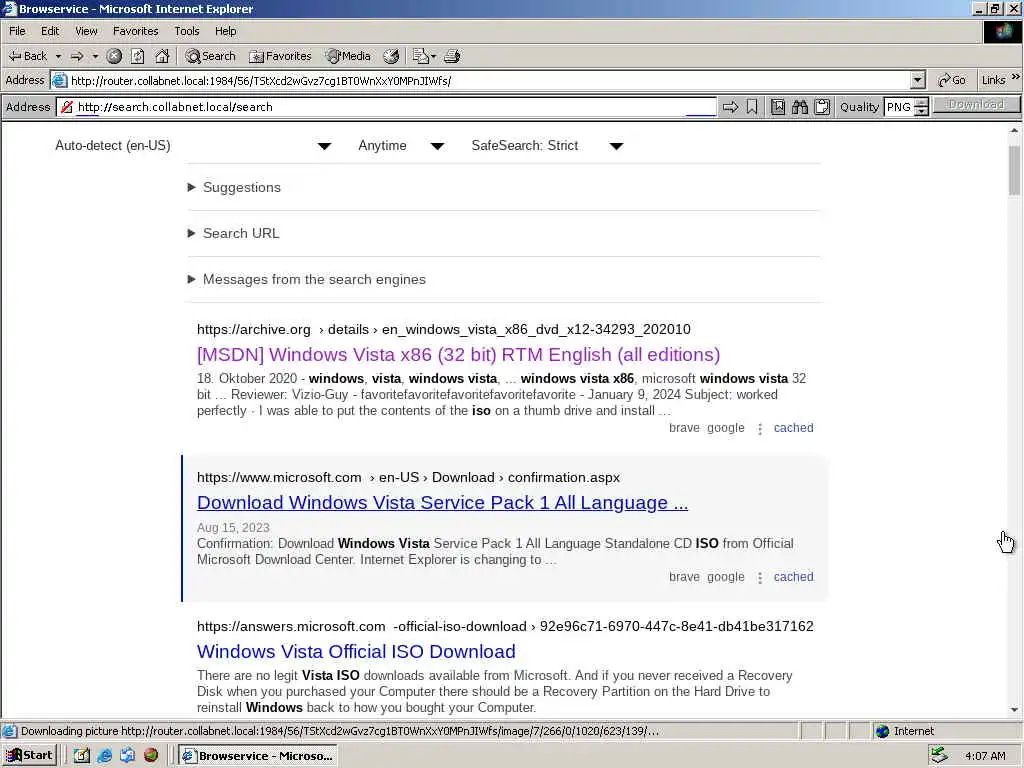Image resolution: width=1024 pixels, height=768 pixels.
Task: Open Download Windows Vista Service Pack 1 link
Action: (442, 503)
